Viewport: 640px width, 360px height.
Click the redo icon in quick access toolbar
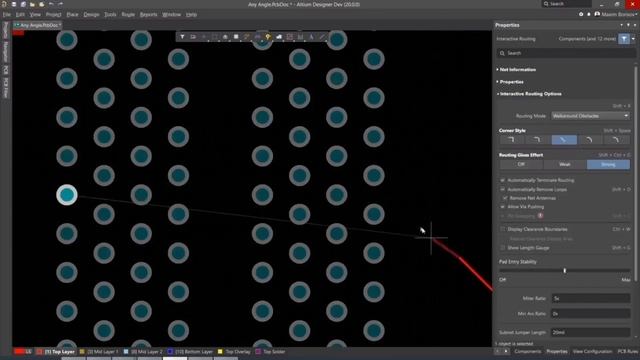[60, 4]
